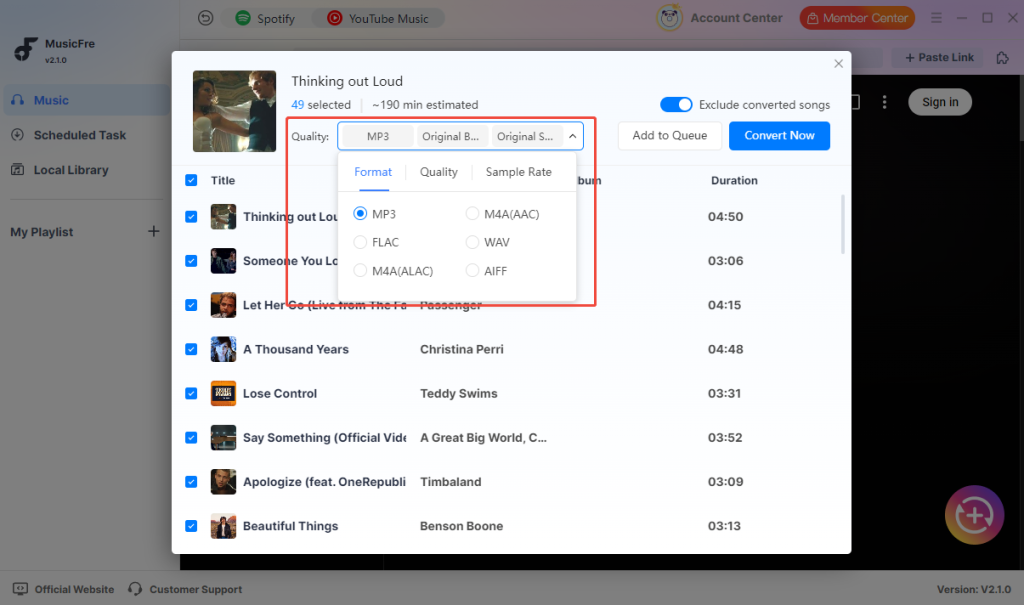
Task: Click the Thinking out Loud album cover
Action: point(234,111)
